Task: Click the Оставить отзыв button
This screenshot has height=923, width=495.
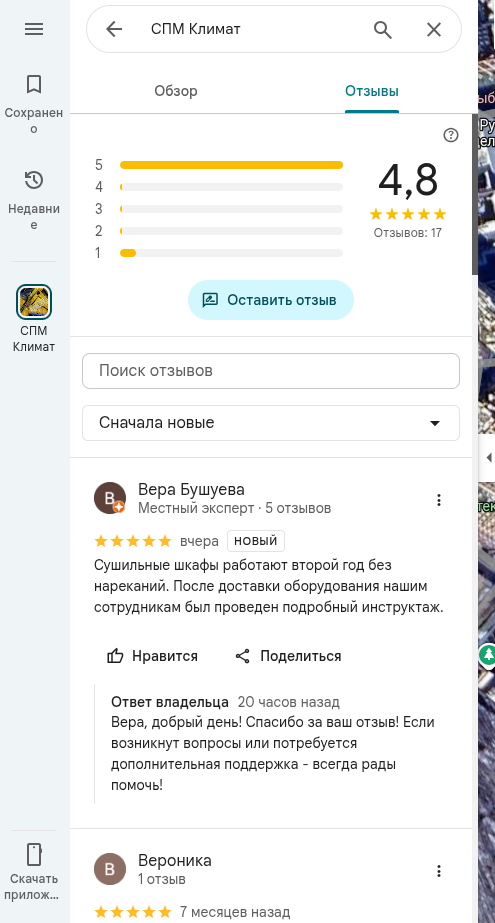Action: (x=271, y=300)
